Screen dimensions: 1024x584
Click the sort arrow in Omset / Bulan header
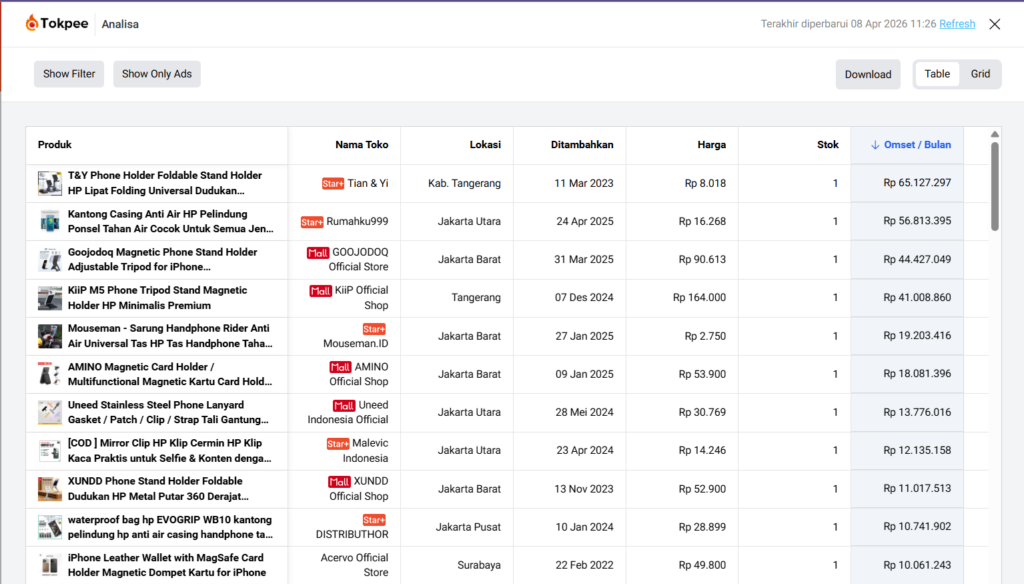(x=875, y=145)
